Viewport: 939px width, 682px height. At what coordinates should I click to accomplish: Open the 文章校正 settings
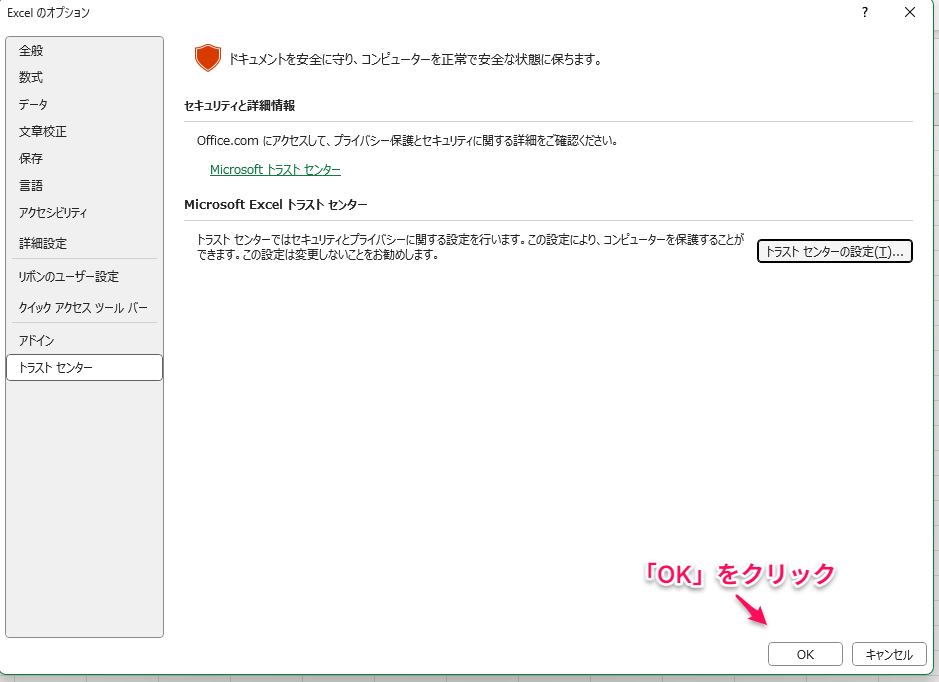pos(43,132)
